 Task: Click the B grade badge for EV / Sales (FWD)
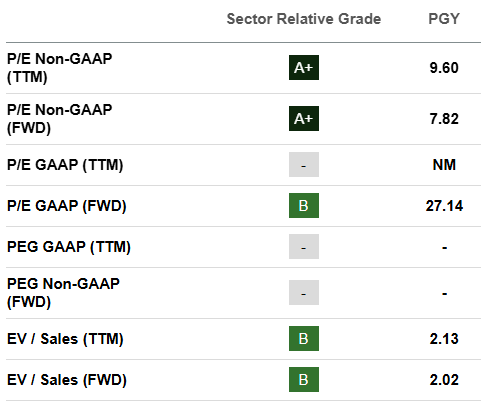304,380
